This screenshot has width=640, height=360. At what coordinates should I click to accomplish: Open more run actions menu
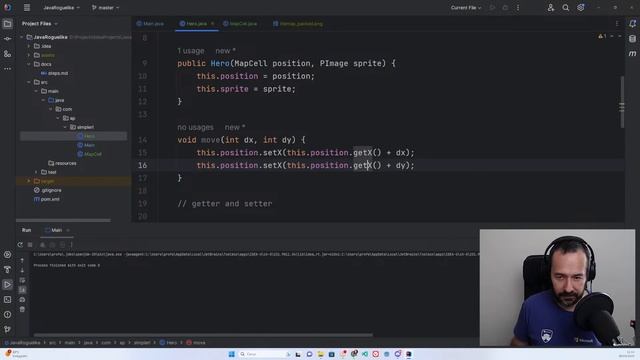(x=518, y=7)
